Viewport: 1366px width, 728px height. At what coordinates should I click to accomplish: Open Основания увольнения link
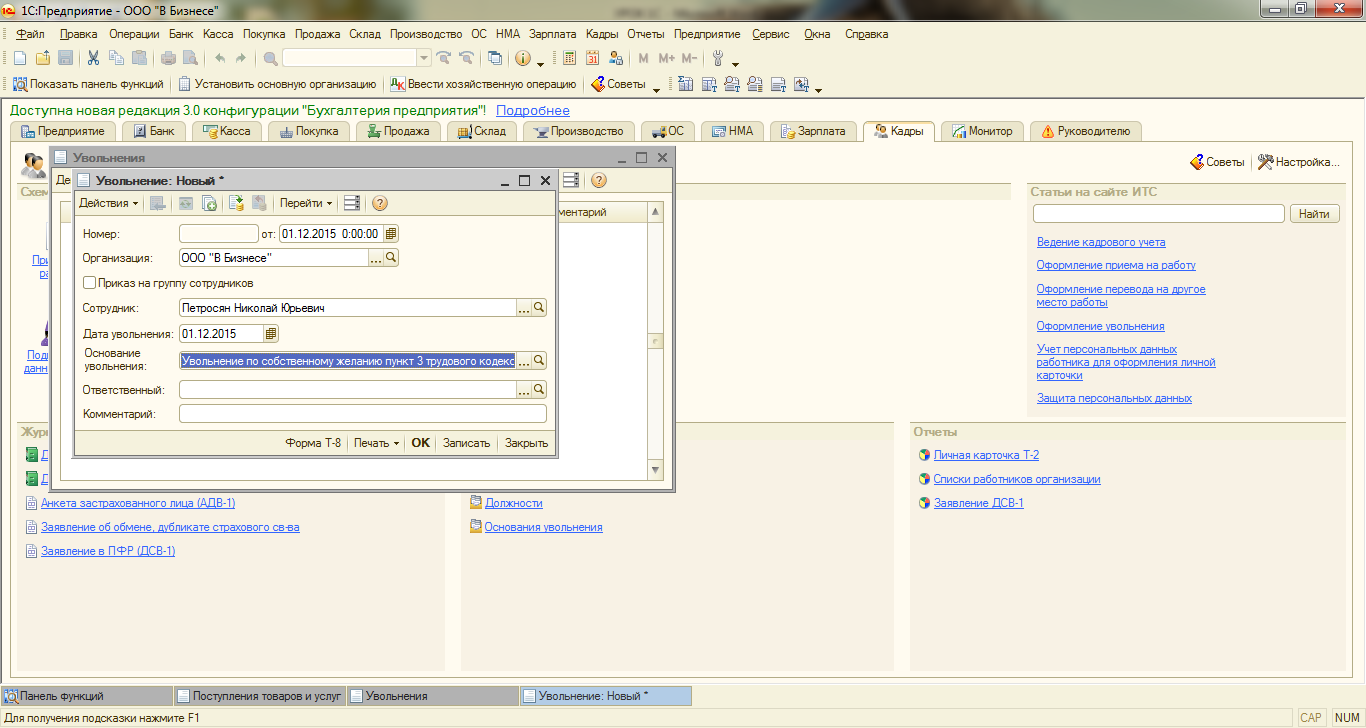tap(543, 527)
